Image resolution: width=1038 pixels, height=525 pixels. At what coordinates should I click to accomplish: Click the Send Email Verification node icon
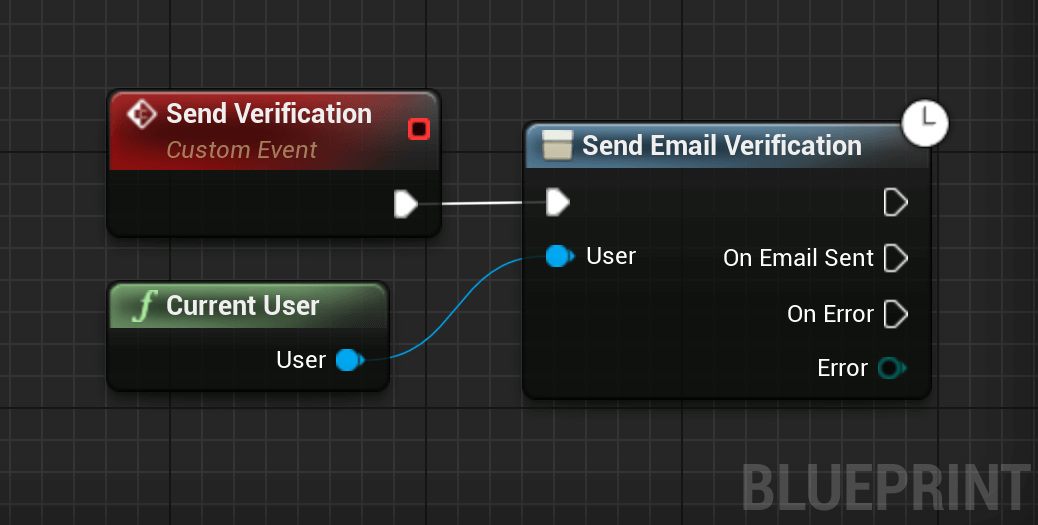pos(557,145)
